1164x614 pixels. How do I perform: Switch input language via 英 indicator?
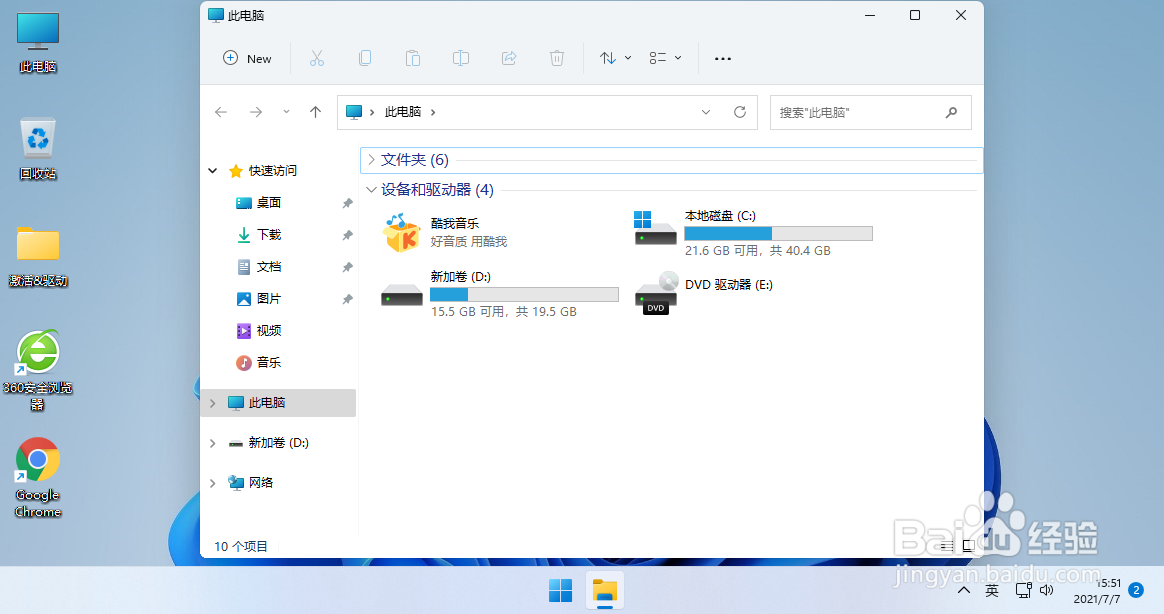(991, 591)
